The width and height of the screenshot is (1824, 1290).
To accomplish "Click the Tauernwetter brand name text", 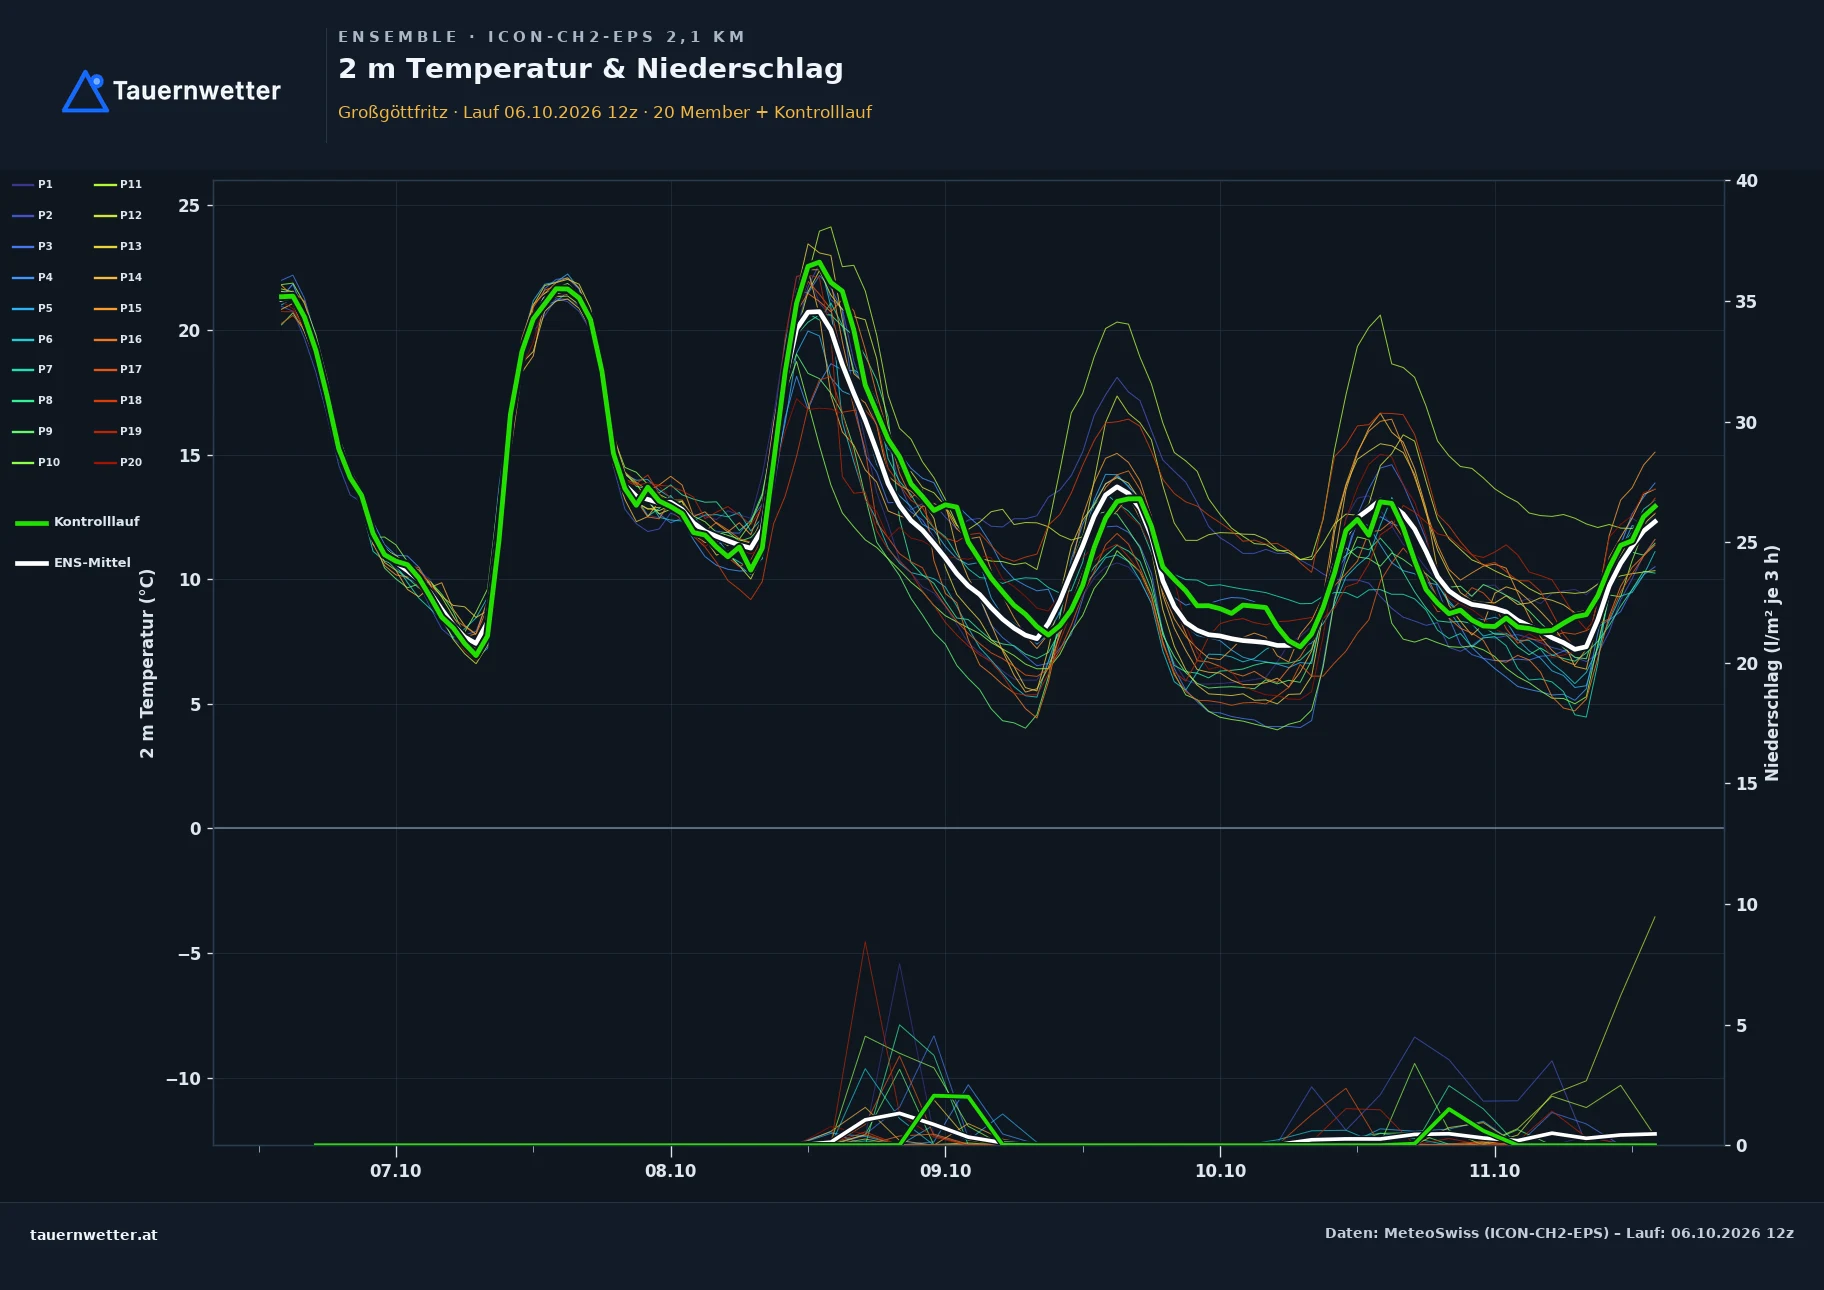I will 197,91.
